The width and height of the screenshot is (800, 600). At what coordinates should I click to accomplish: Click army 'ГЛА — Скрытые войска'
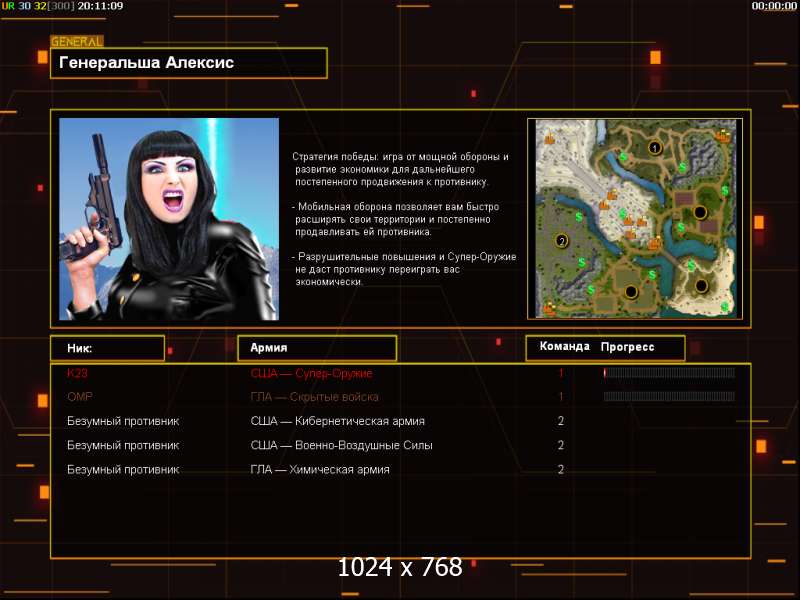point(314,397)
